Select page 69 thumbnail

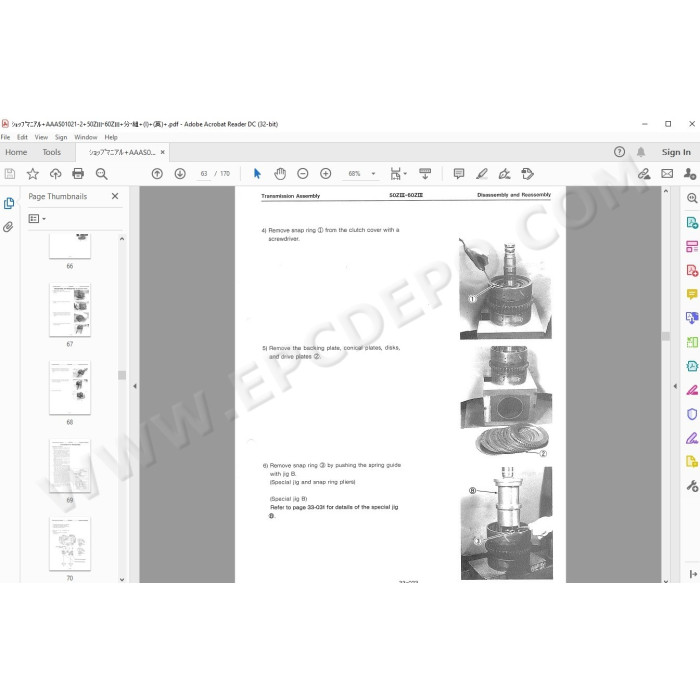click(70, 466)
